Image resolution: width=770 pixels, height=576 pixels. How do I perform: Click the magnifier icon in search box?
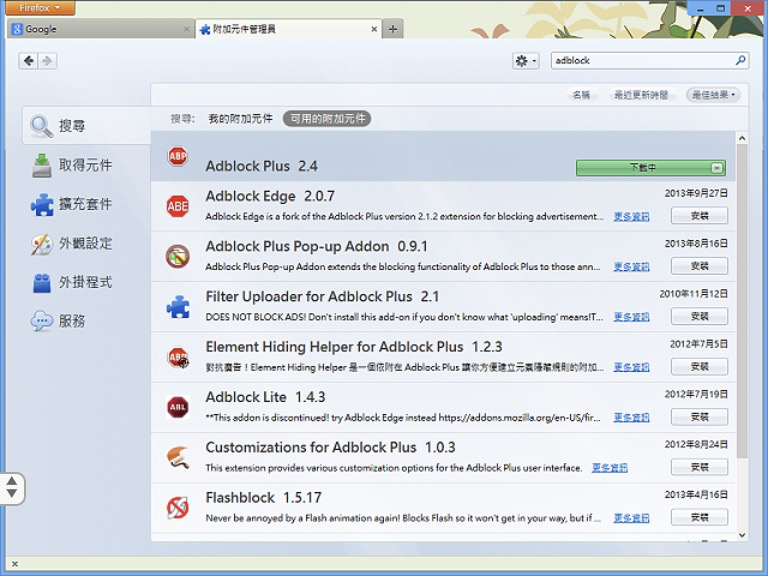tap(740, 60)
